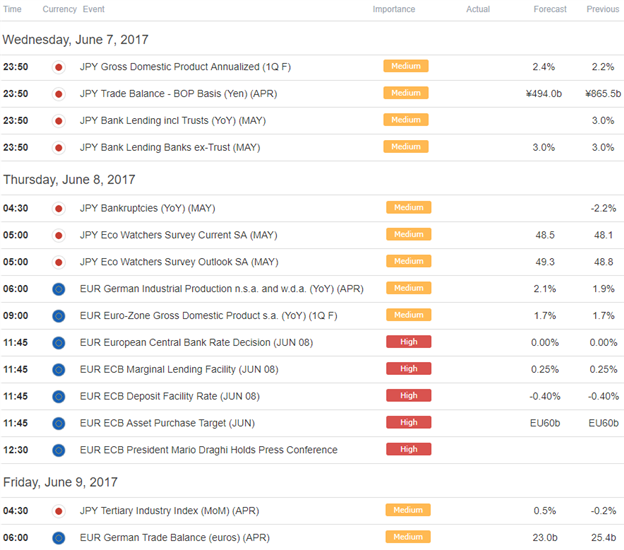624x550 pixels.
Task: Click the ¥494.0b forecast value
Action: [544, 94]
